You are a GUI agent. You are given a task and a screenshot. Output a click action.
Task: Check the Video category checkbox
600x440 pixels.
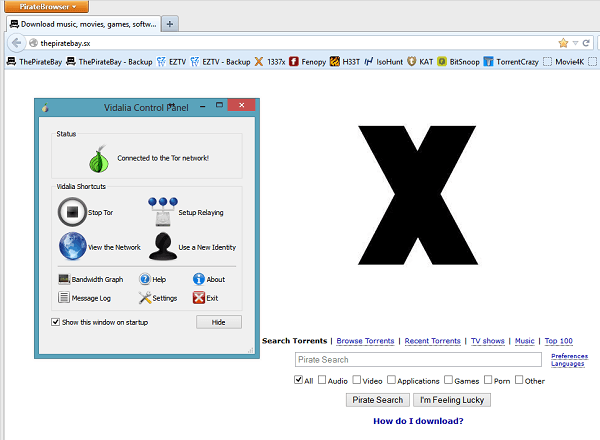coord(357,380)
